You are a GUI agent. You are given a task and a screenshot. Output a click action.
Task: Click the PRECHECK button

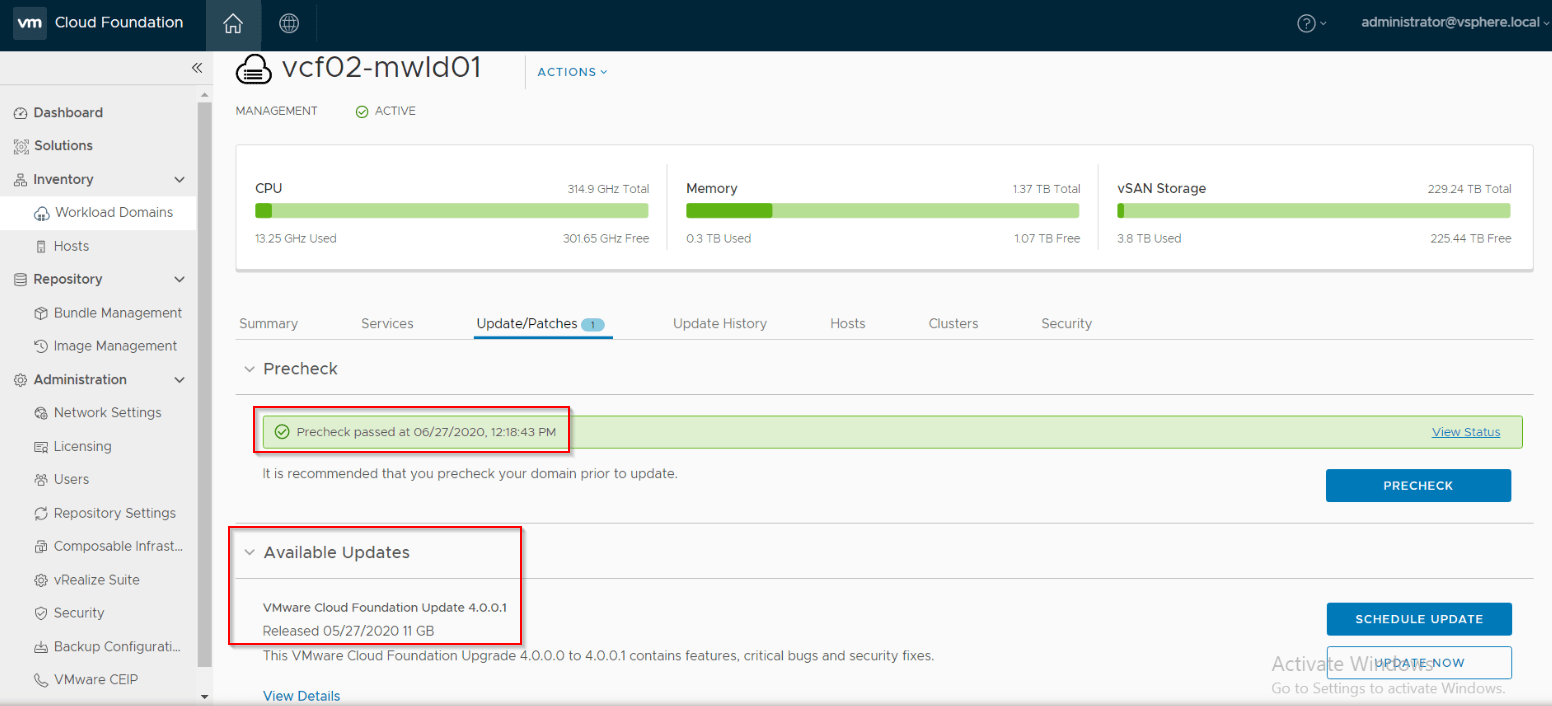coord(1418,485)
